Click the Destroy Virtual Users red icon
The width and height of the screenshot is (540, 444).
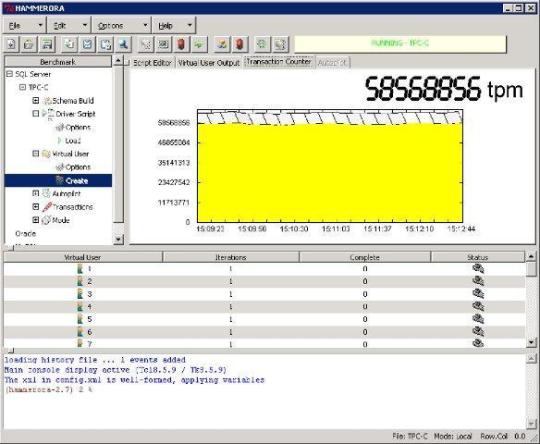point(240,44)
